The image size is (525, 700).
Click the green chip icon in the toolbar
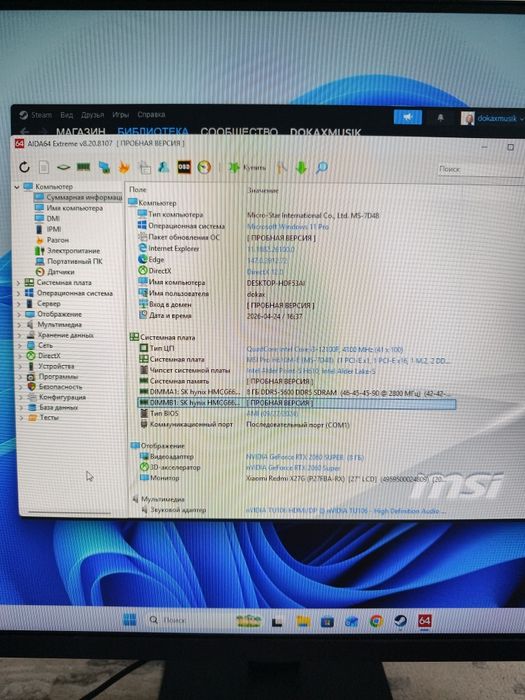tap(63, 167)
